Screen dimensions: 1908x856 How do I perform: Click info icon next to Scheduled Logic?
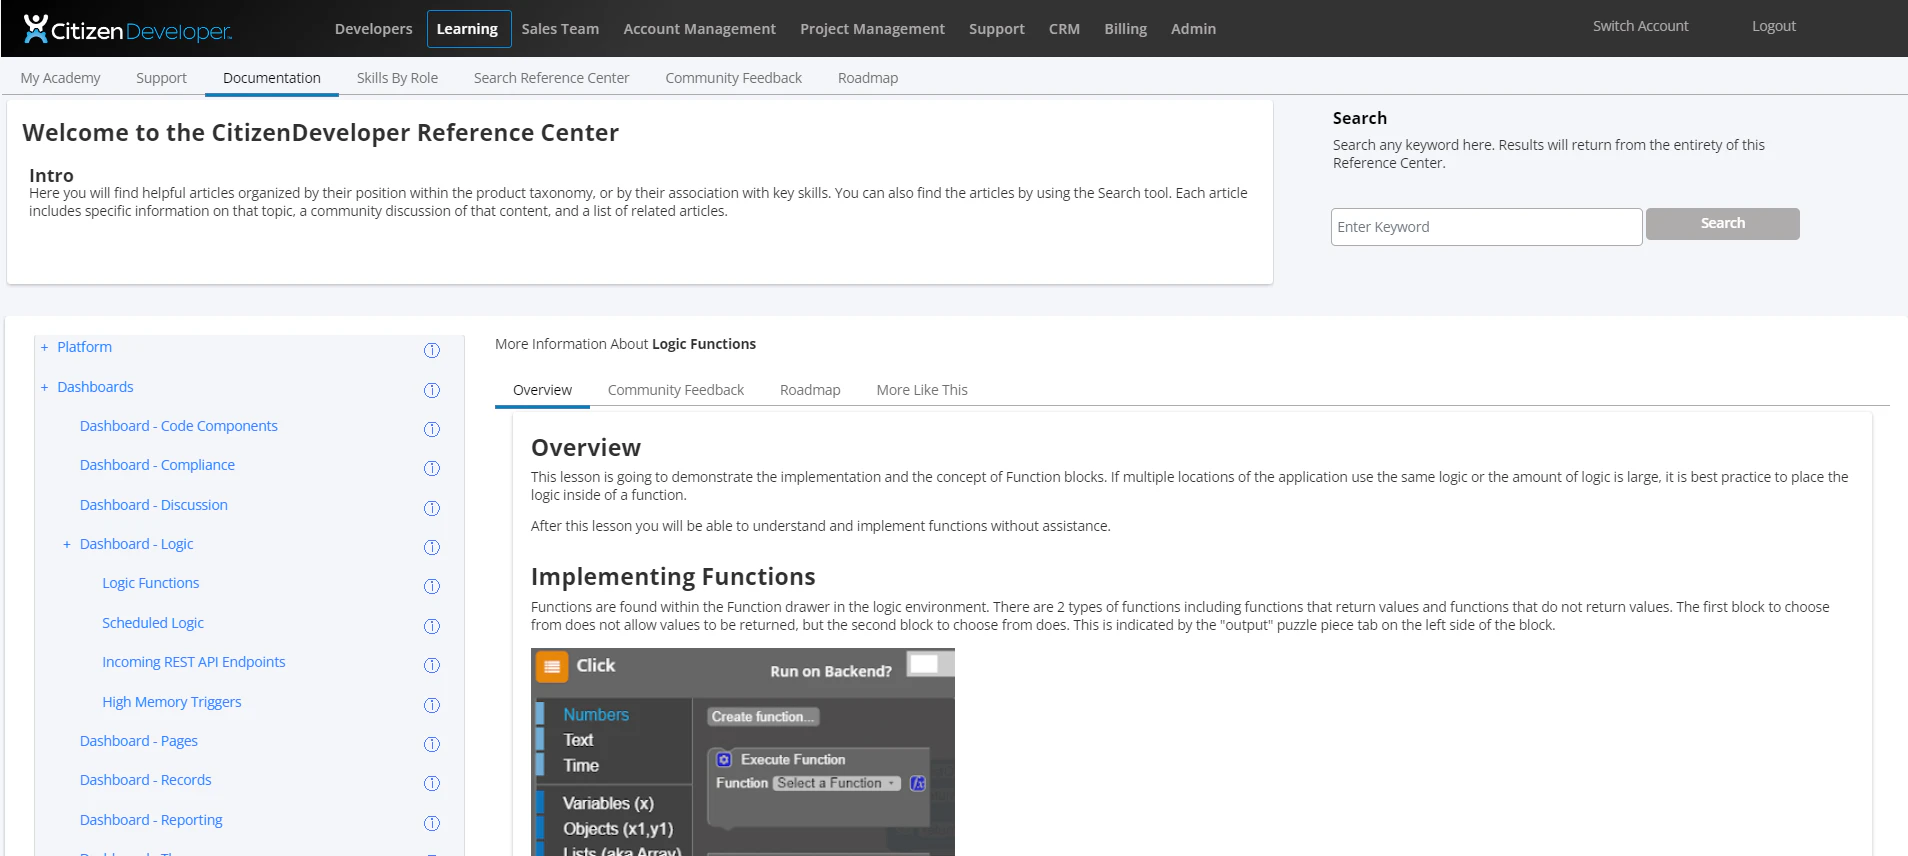point(432,626)
